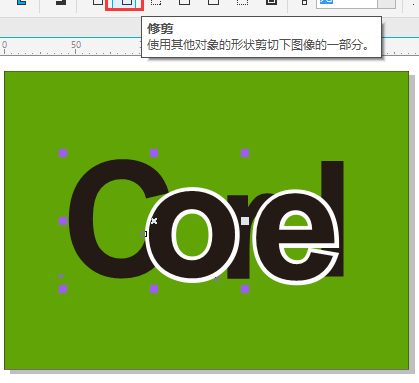Click the X center marker of the selection

click(154, 221)
